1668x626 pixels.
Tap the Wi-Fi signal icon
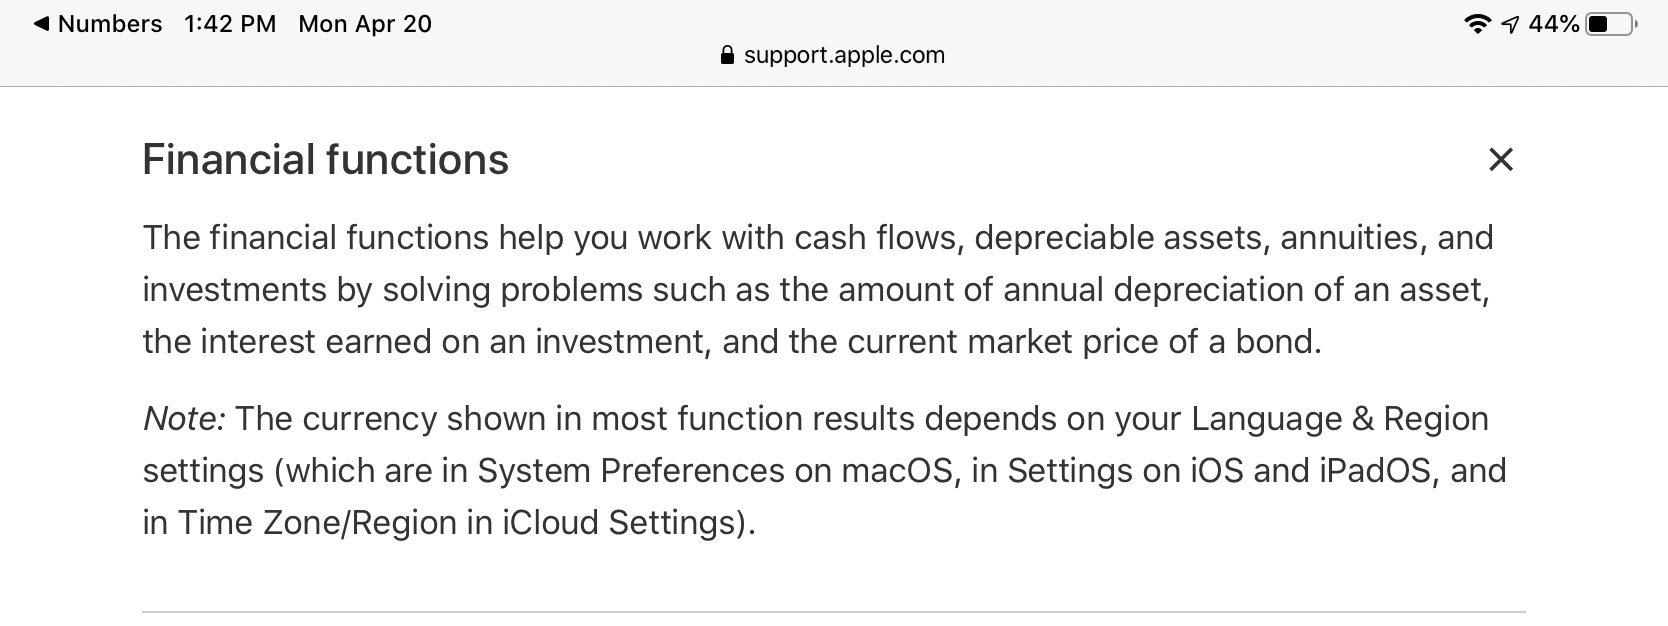coord(1477,24)
